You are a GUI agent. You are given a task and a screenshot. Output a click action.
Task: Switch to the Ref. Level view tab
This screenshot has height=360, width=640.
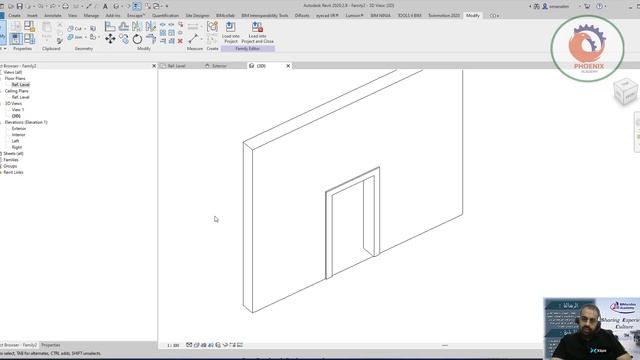tap(176, 66)
